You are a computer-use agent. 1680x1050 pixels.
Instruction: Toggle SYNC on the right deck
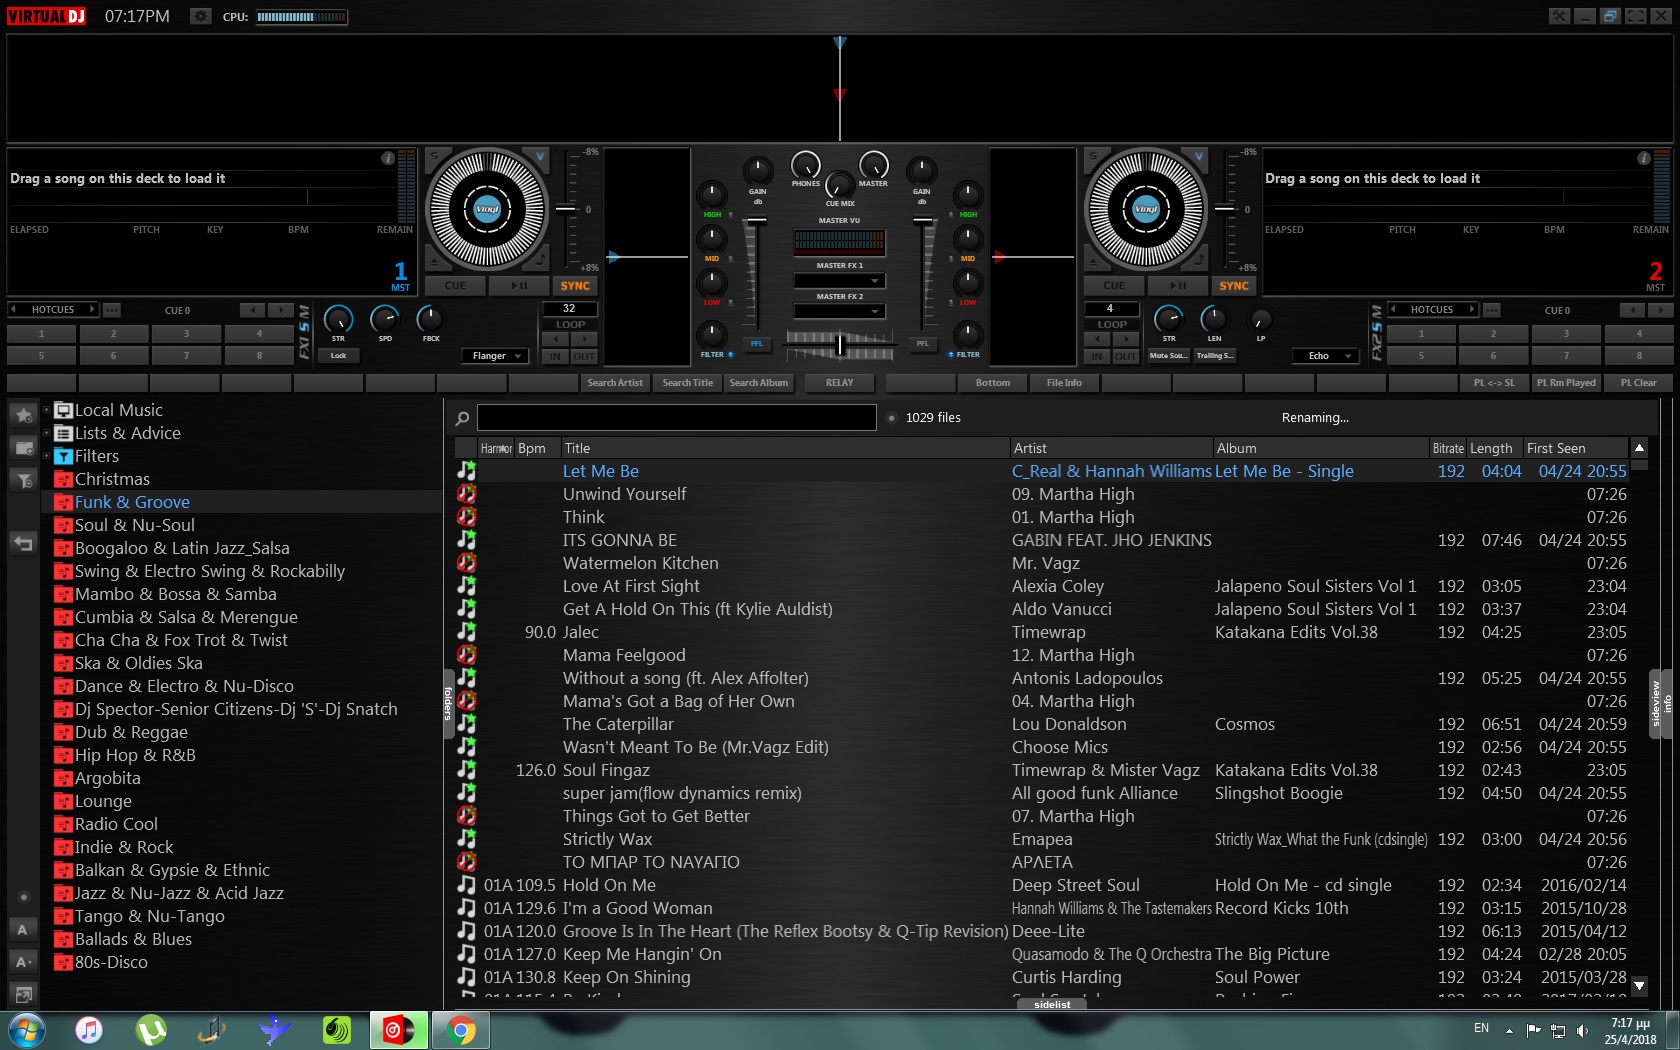(1233, 286)
